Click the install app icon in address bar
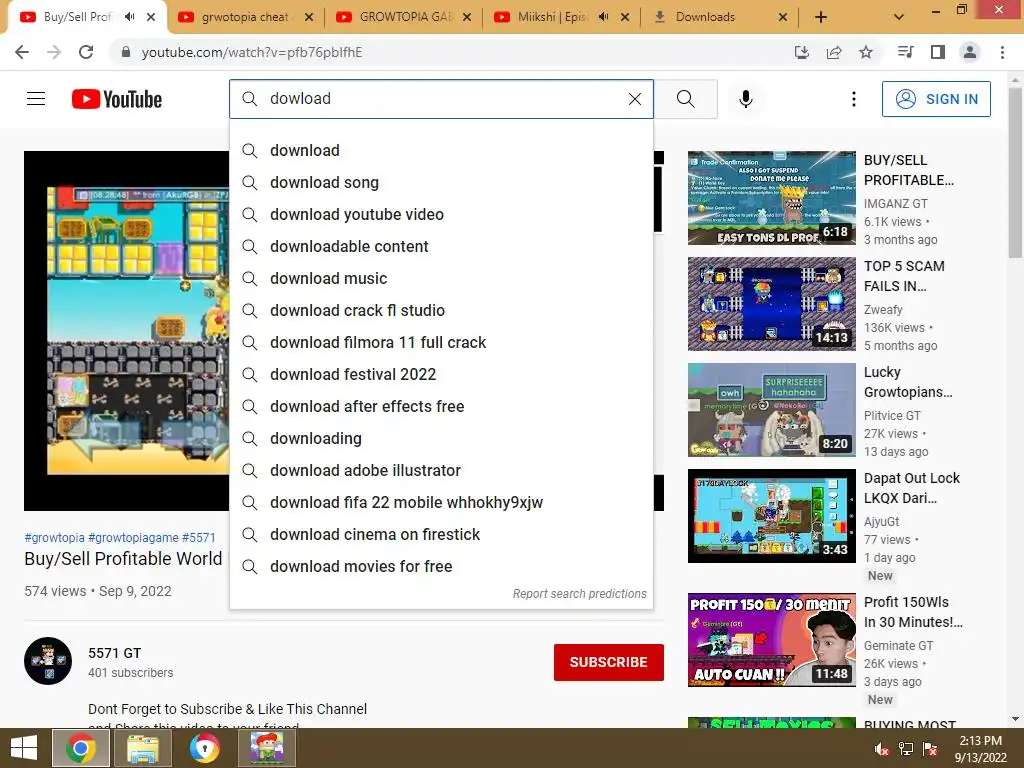 801,52
